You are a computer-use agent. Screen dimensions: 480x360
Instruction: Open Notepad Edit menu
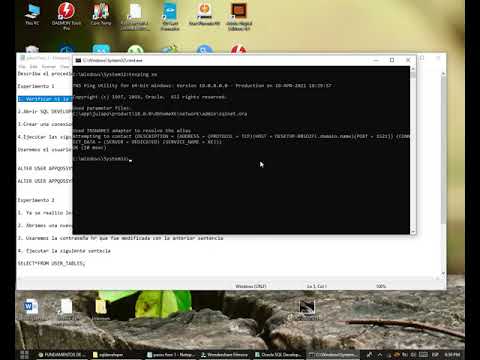(x=33, y=67)
